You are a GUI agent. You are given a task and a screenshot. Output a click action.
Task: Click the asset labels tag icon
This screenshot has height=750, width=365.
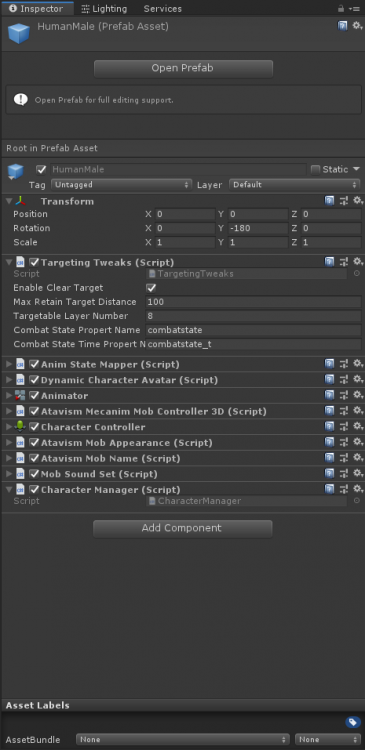tap(353, 722)
